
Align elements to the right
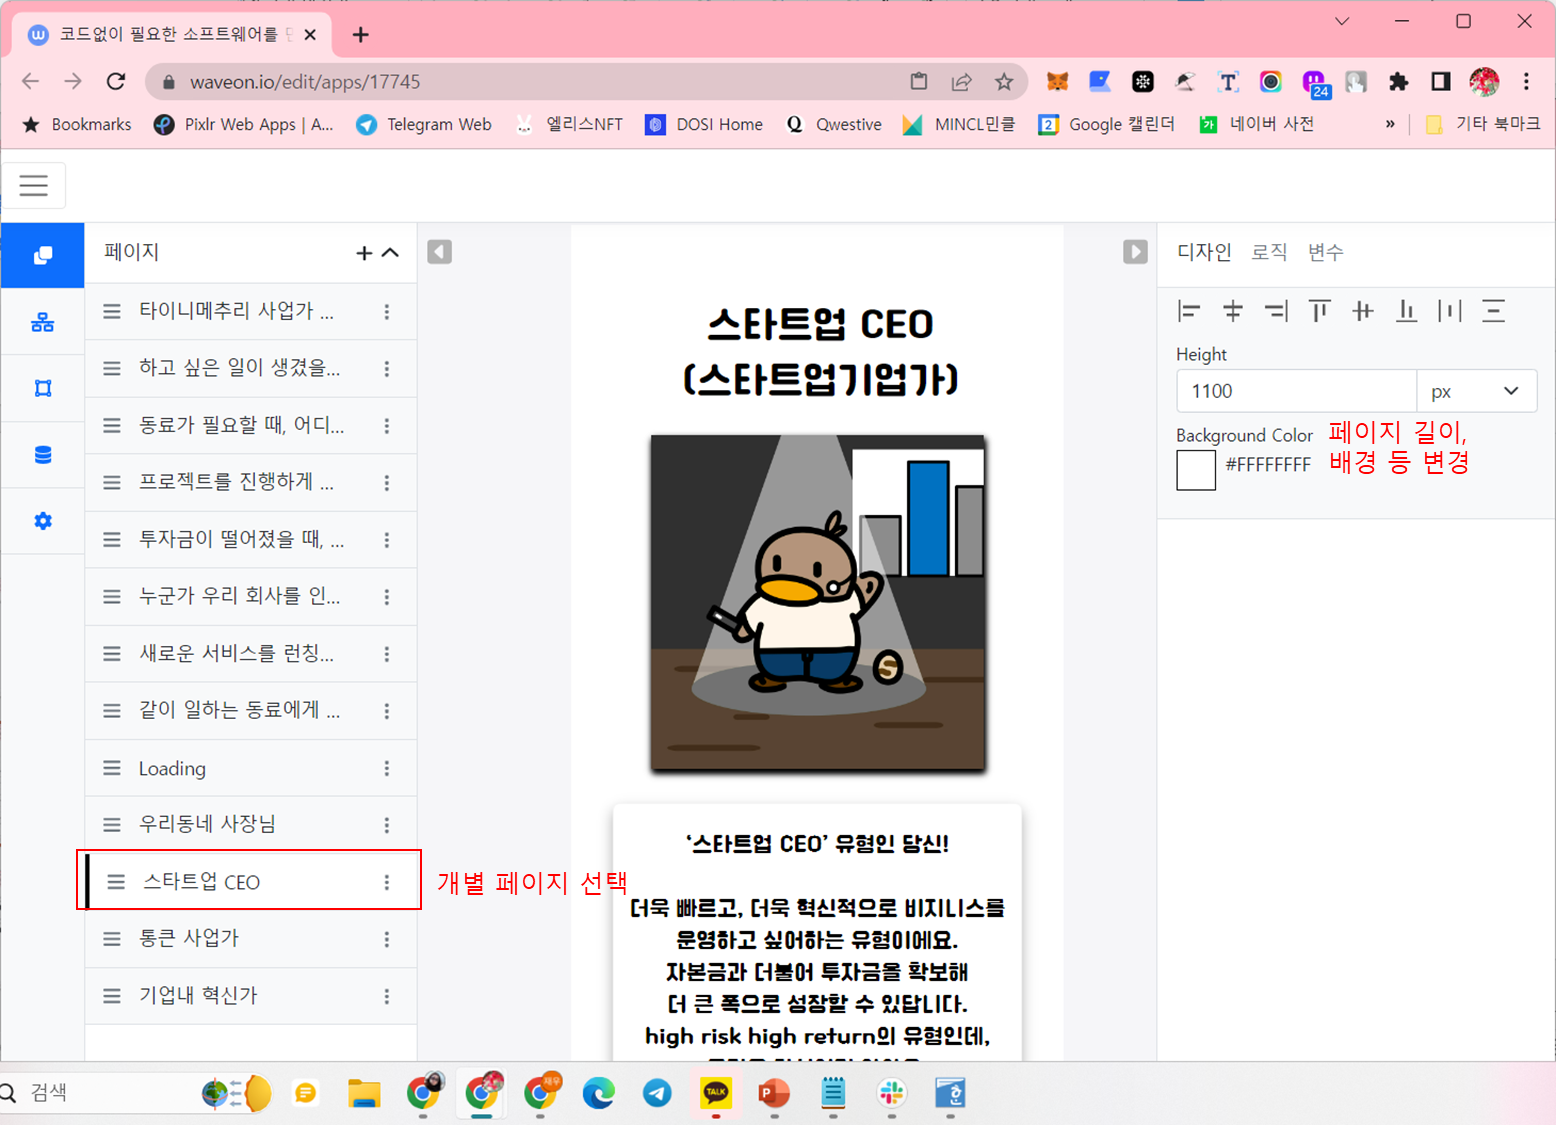(x=1276, y=311)
